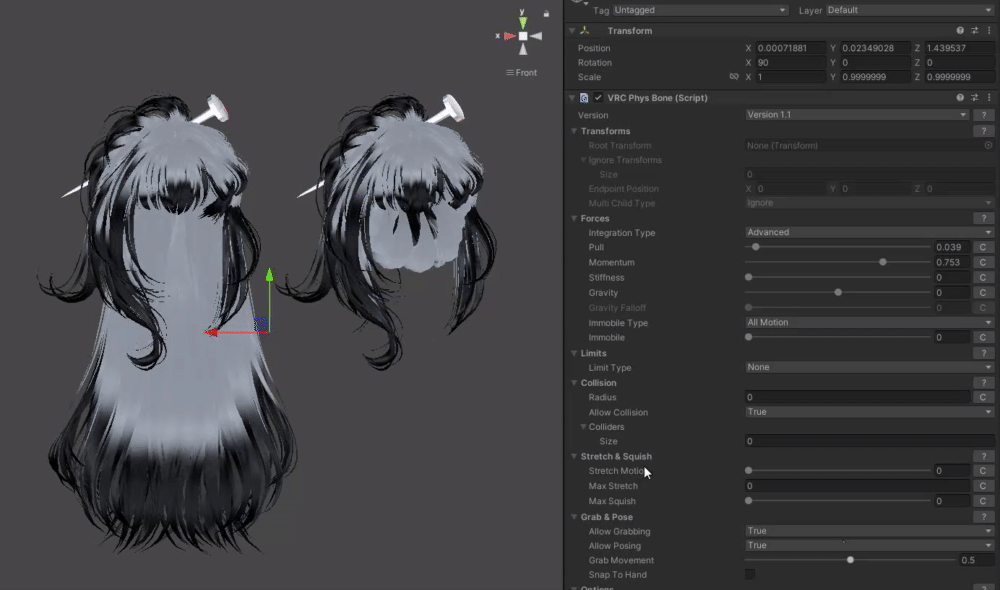Click the Scale Z input field
The width and height of the screenshot is (1000, 590).
coord(959,77)
